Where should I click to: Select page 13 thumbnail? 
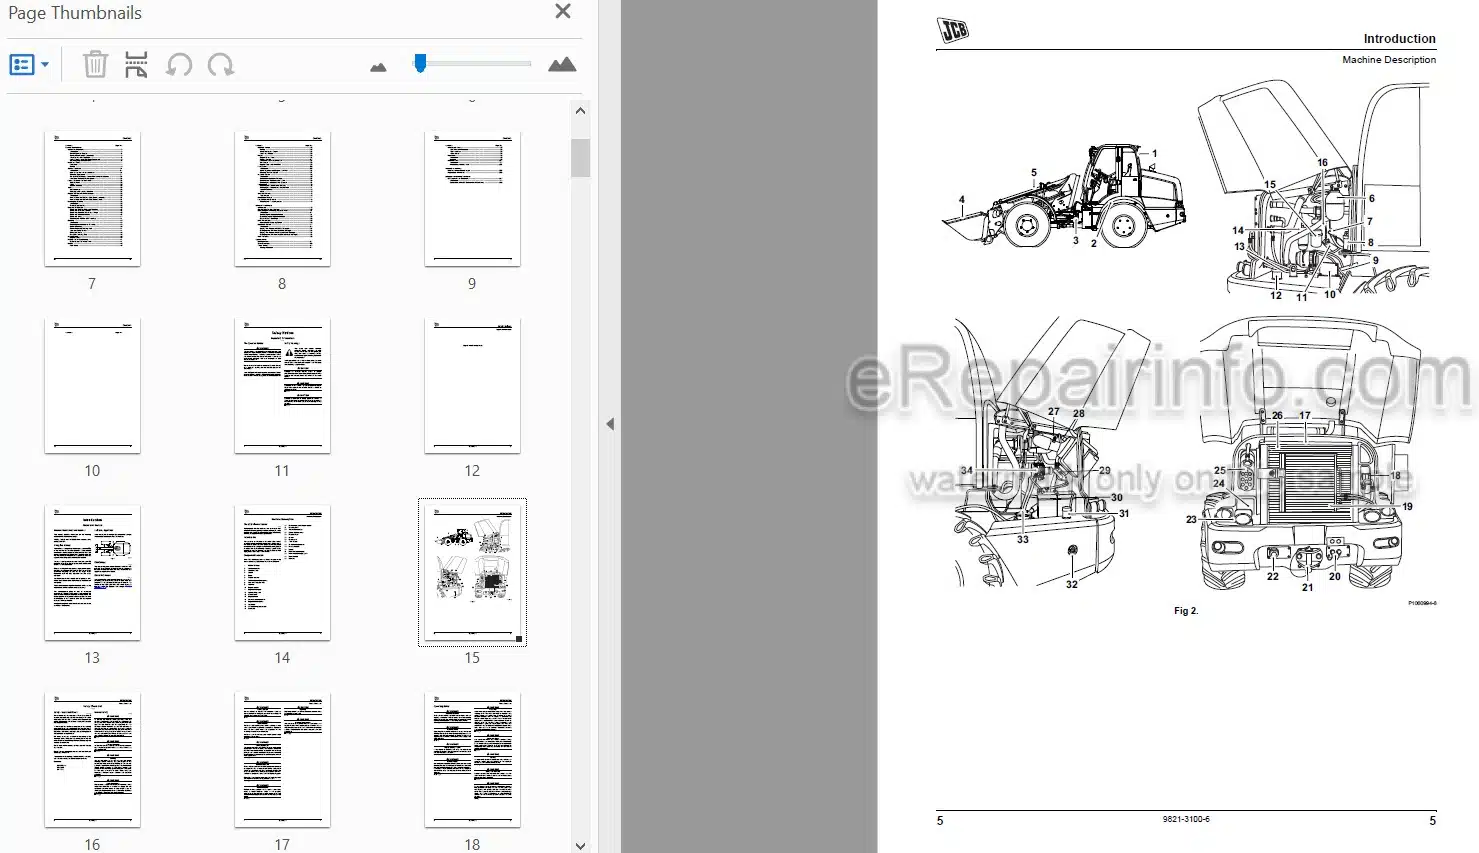(x=92, y=573)
